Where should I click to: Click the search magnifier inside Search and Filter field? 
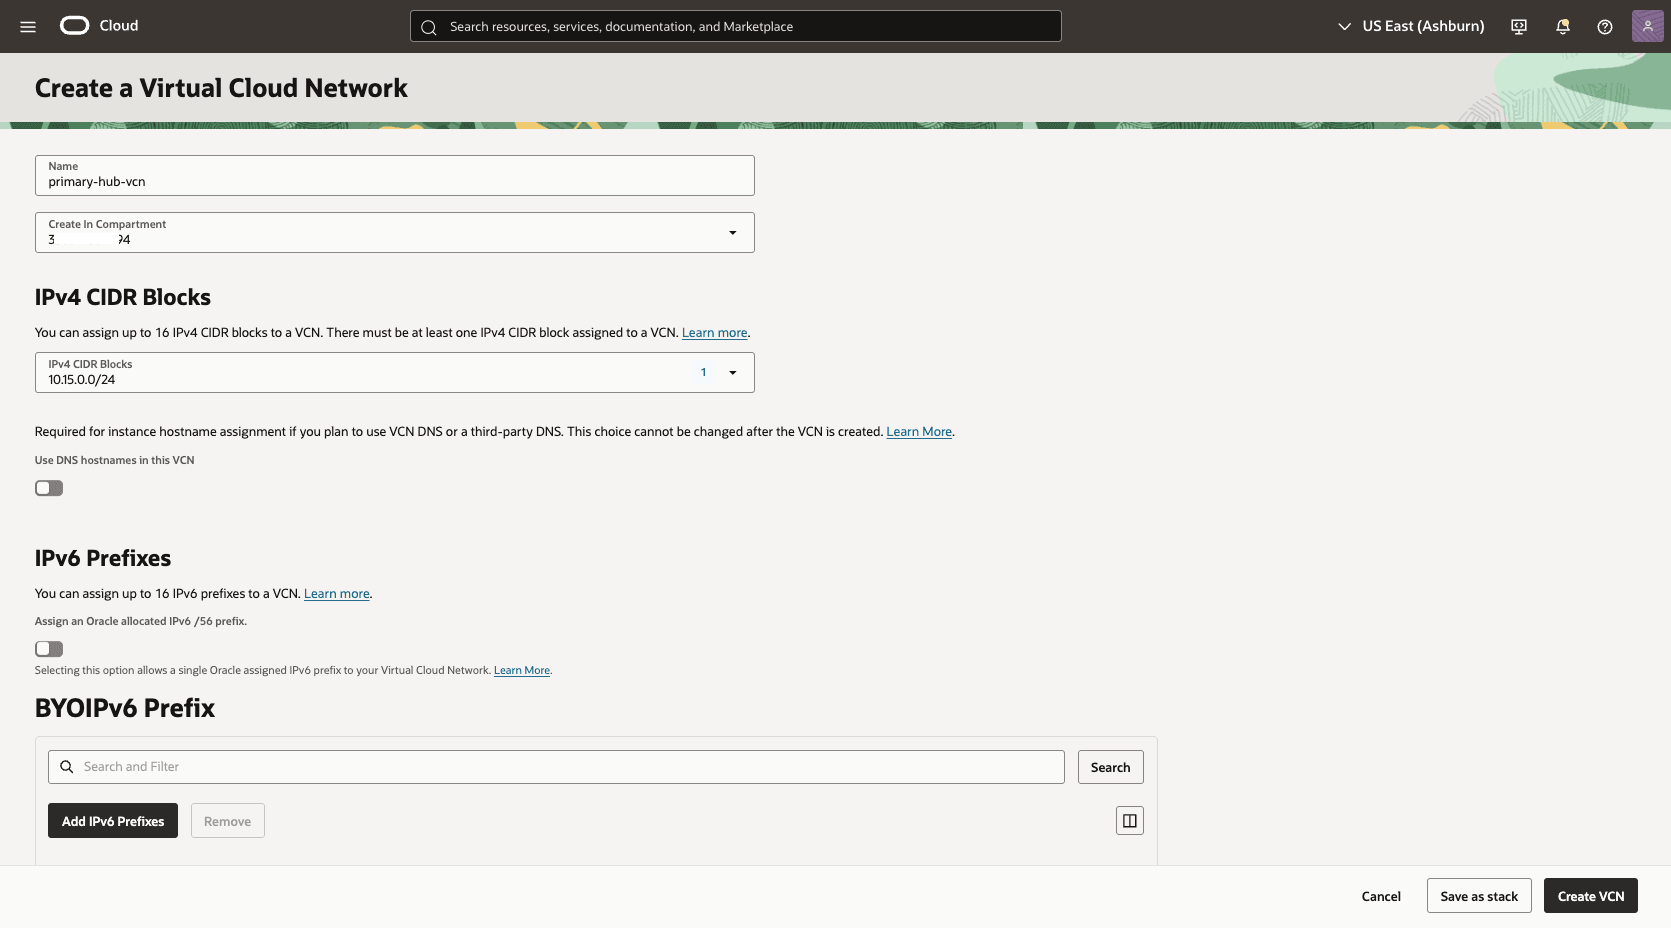click(x=66, y=766)
